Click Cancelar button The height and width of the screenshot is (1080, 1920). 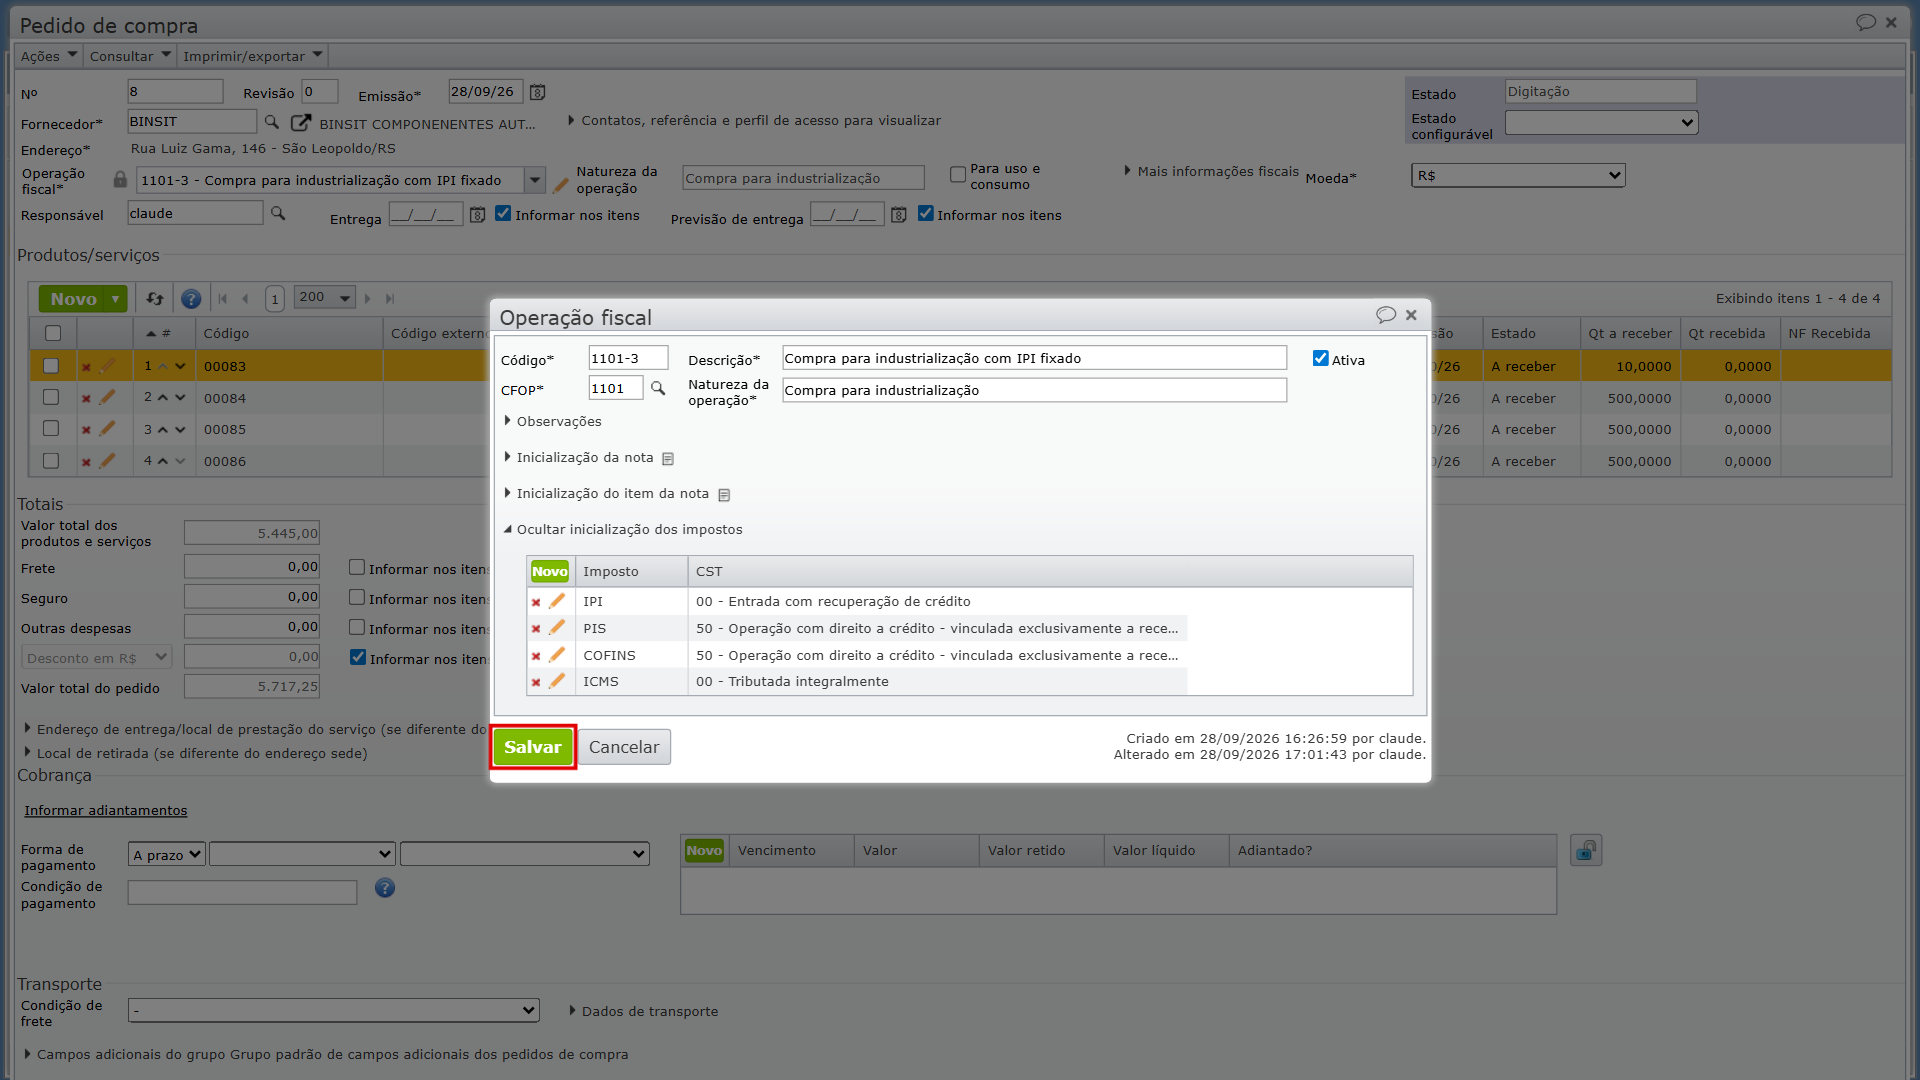click(624, 747)
